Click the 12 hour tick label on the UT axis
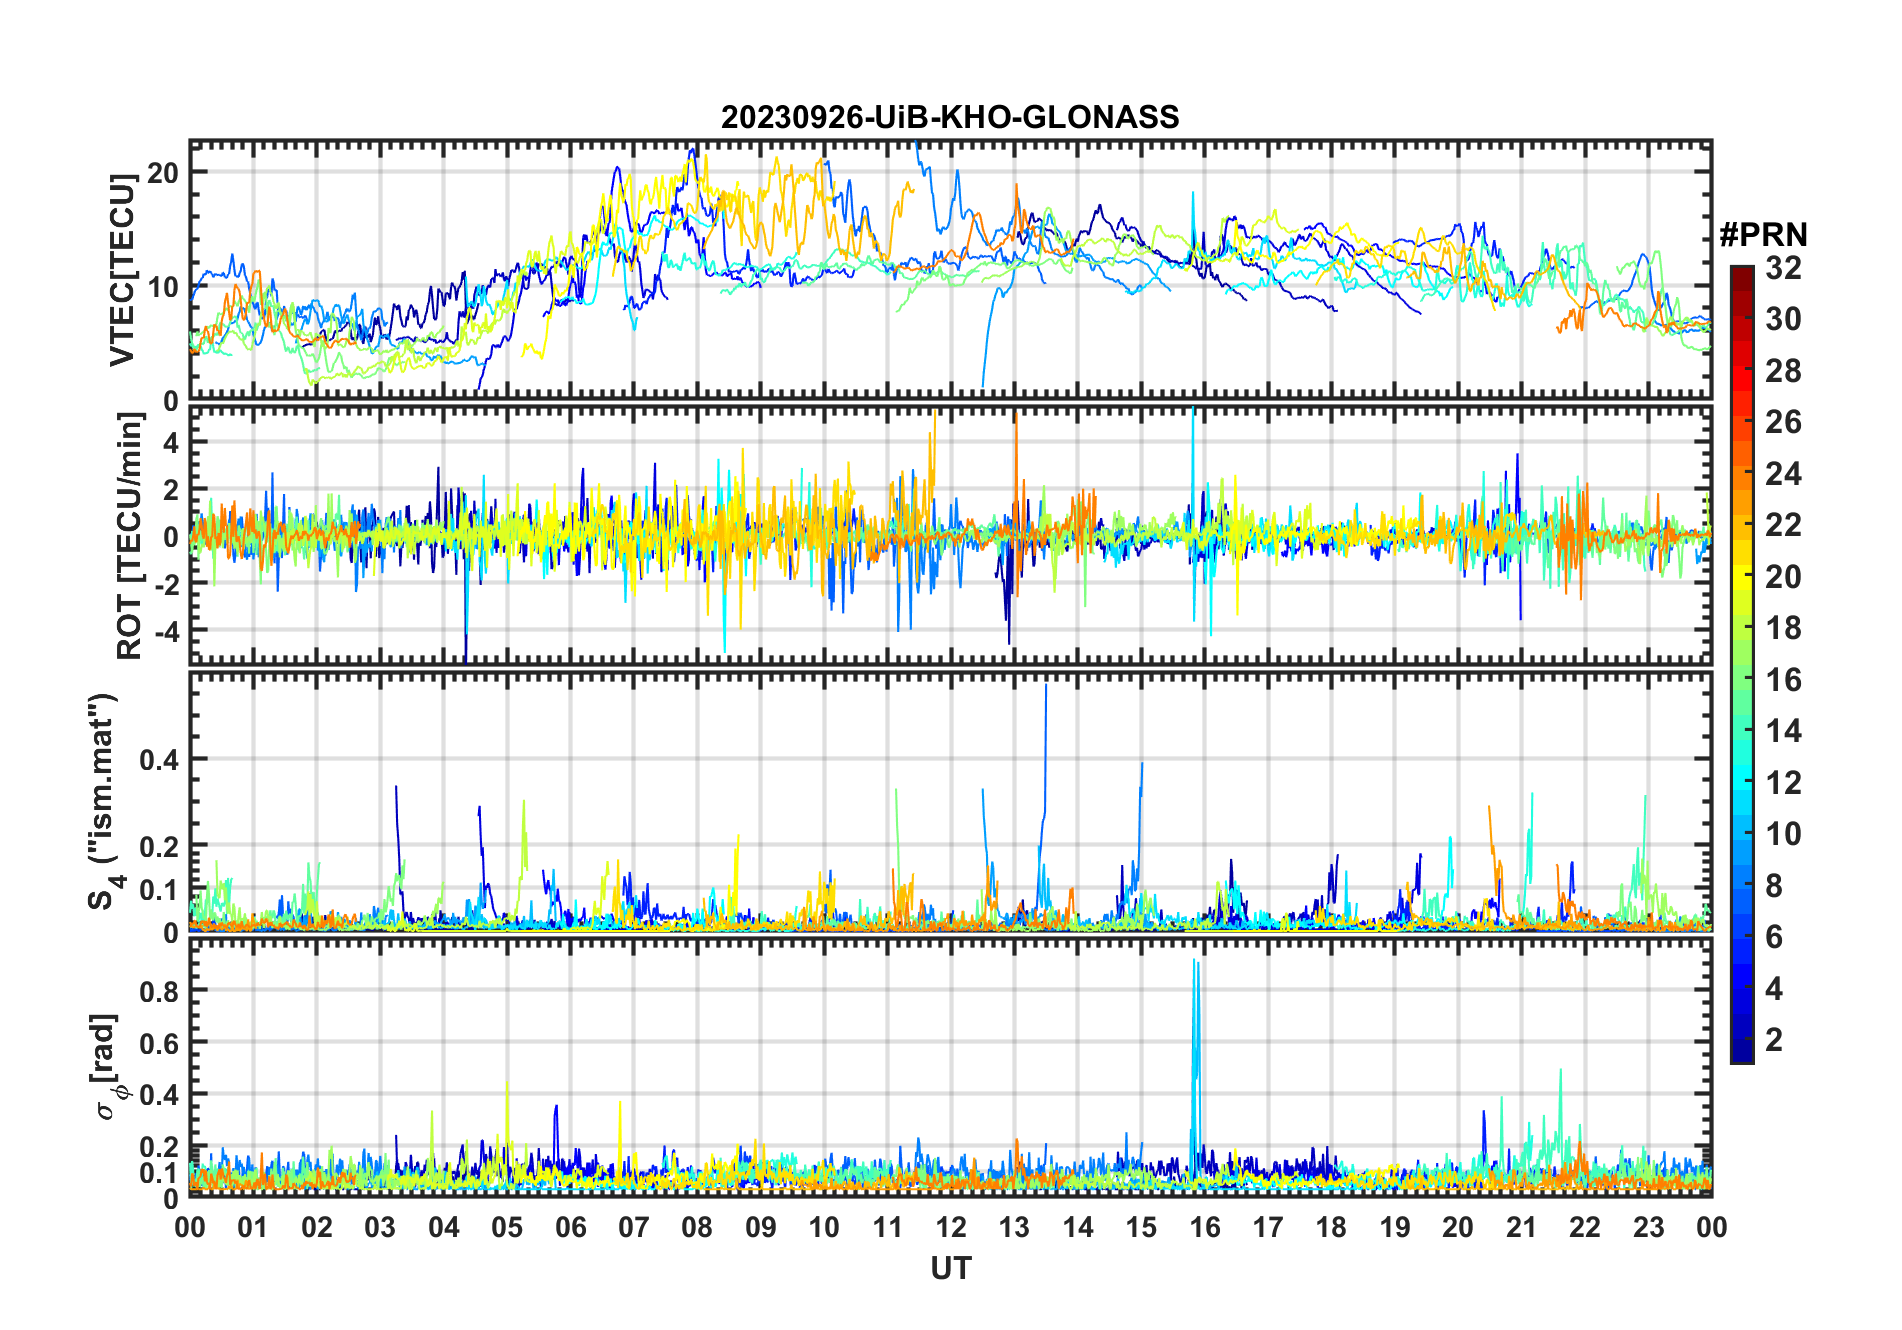1902x1330 pixels. [x=951, y=1227]
